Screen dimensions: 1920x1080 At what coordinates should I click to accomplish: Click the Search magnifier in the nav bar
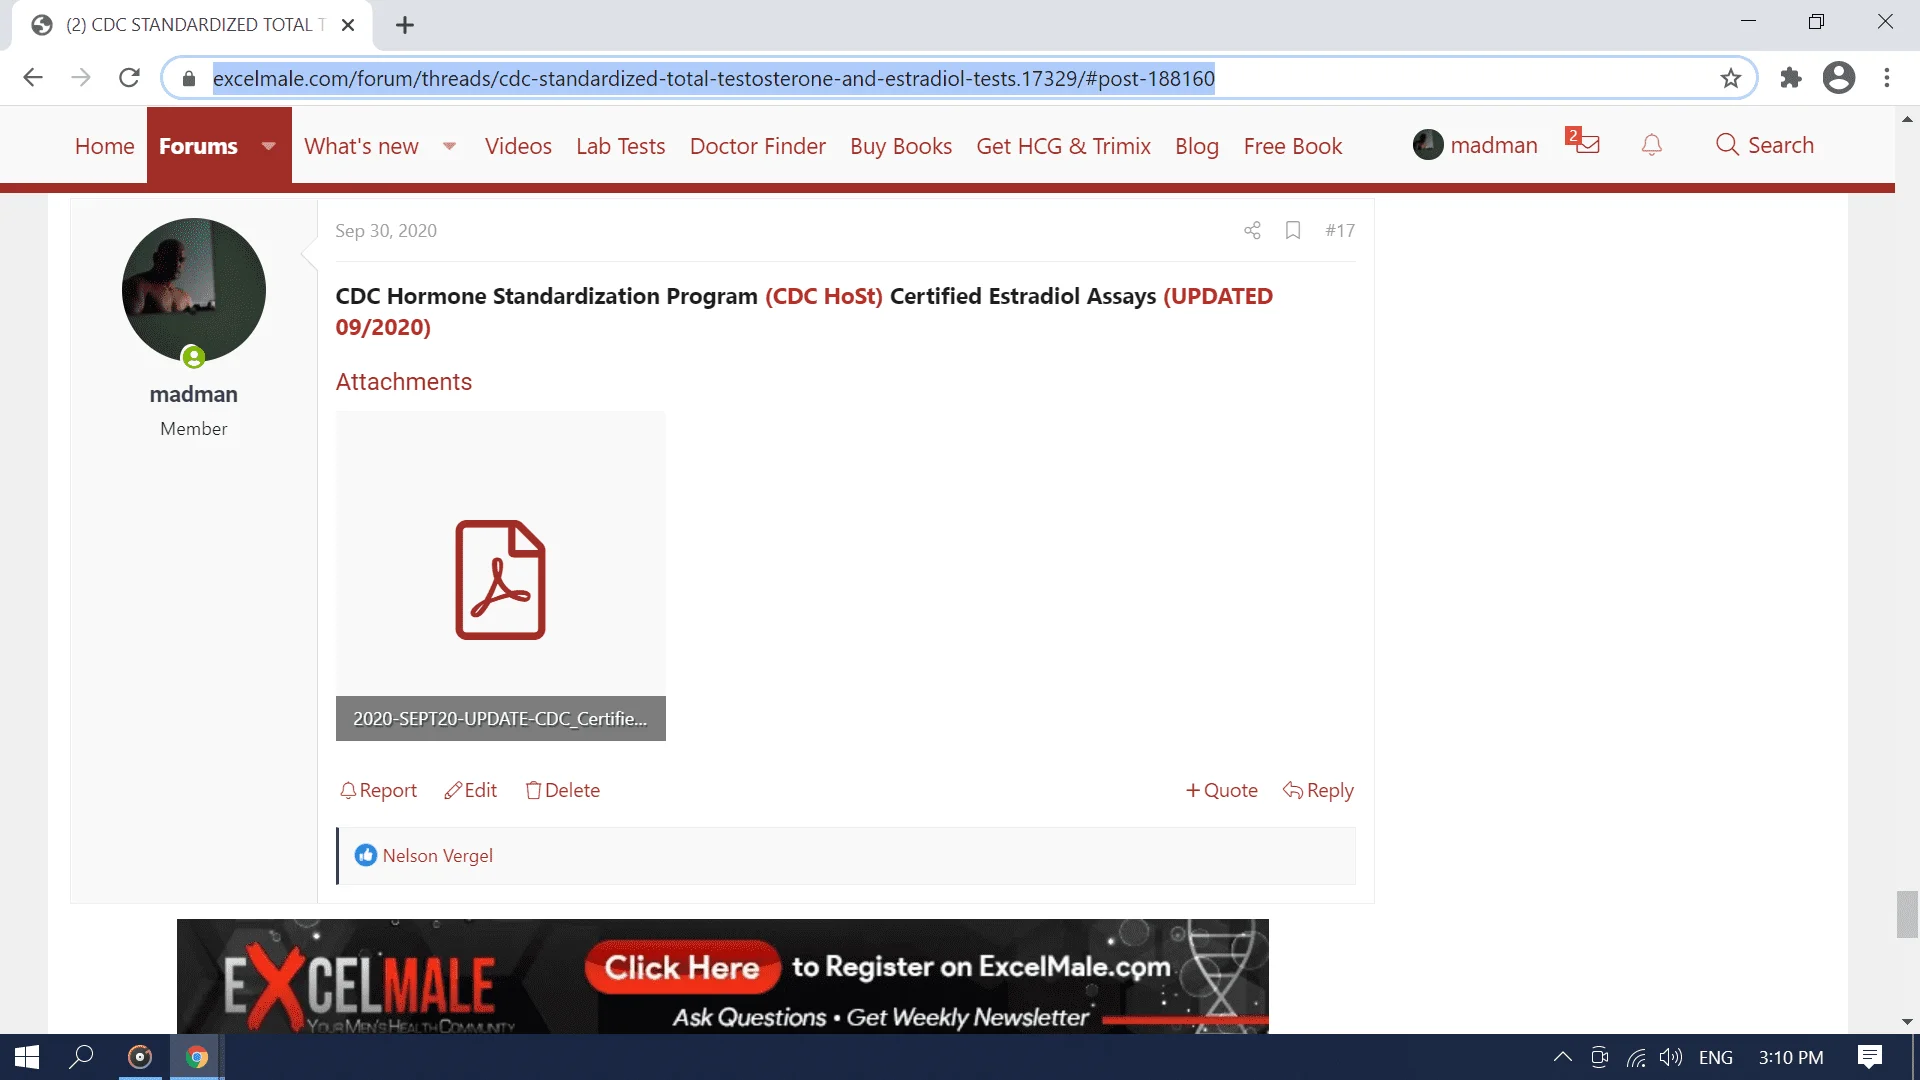(x=1728, y=145)
